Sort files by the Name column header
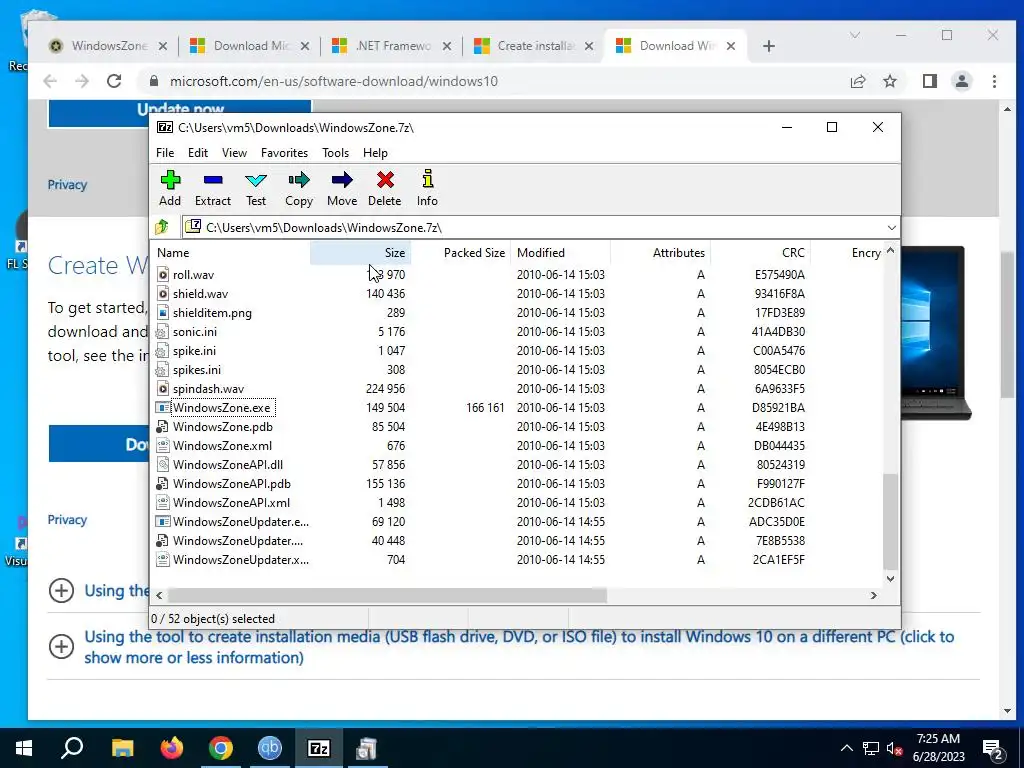The height and width of the screenshot is (768, 1024). click(x=231, y=253)
